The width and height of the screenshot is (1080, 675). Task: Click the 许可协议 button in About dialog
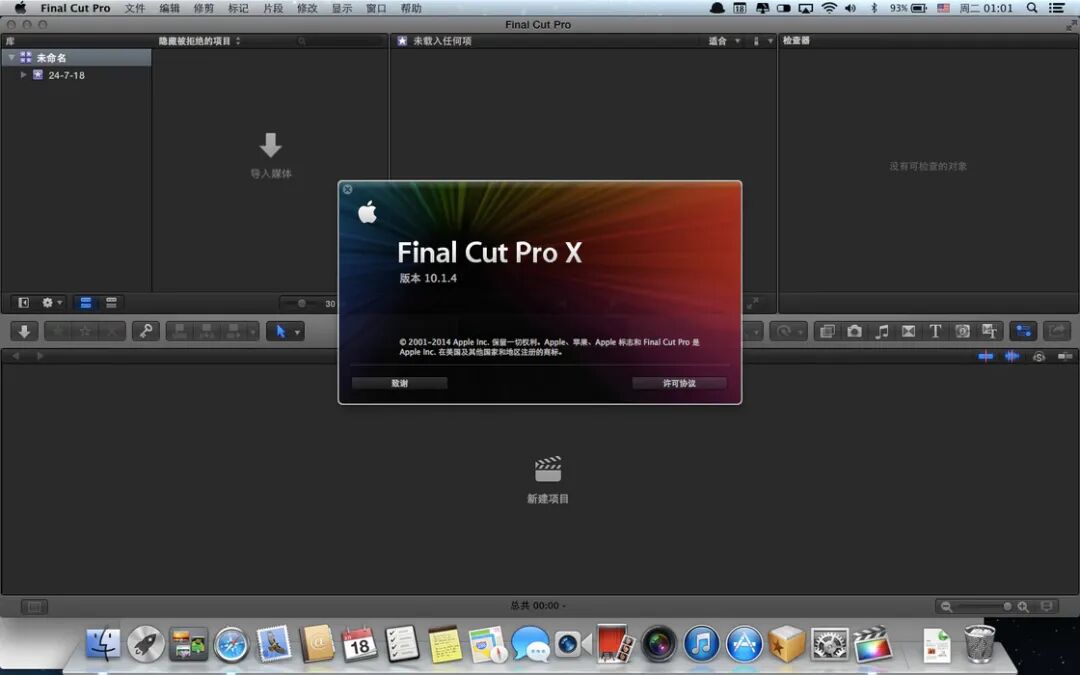click(679, 383)
